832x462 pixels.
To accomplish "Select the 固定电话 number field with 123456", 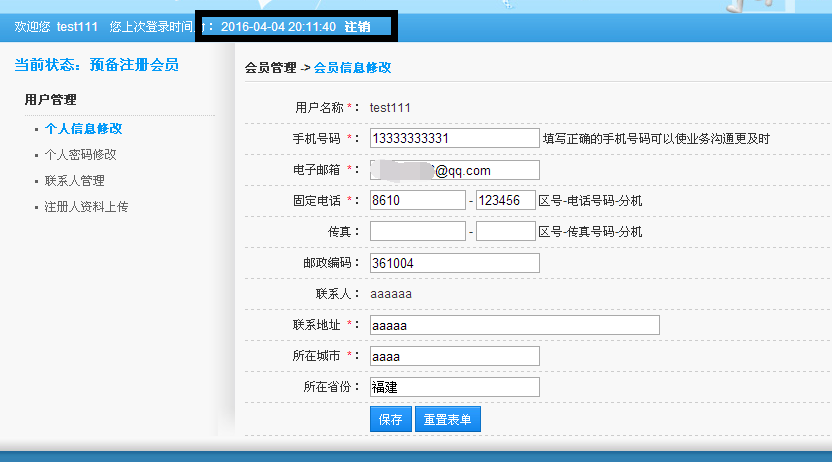I will pyautogui.click(x=506, y=200).
